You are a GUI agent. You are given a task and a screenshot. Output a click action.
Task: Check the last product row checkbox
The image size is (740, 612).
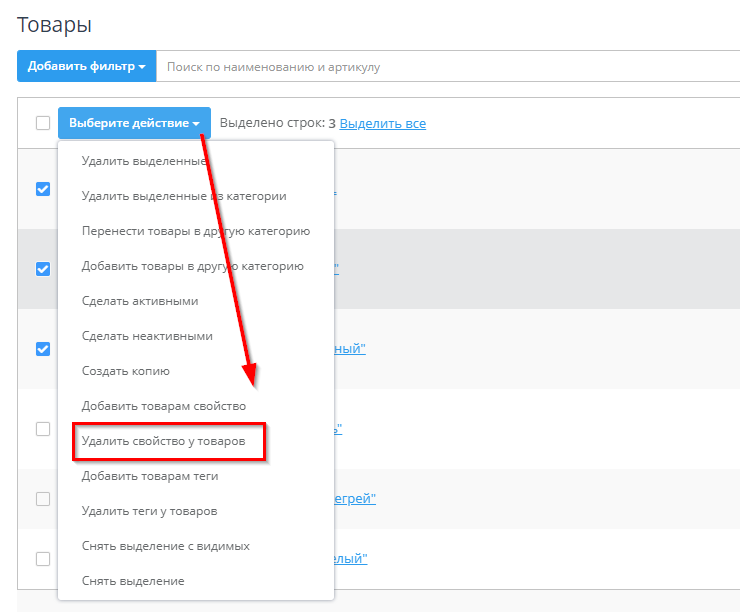(x=43, y=558)
